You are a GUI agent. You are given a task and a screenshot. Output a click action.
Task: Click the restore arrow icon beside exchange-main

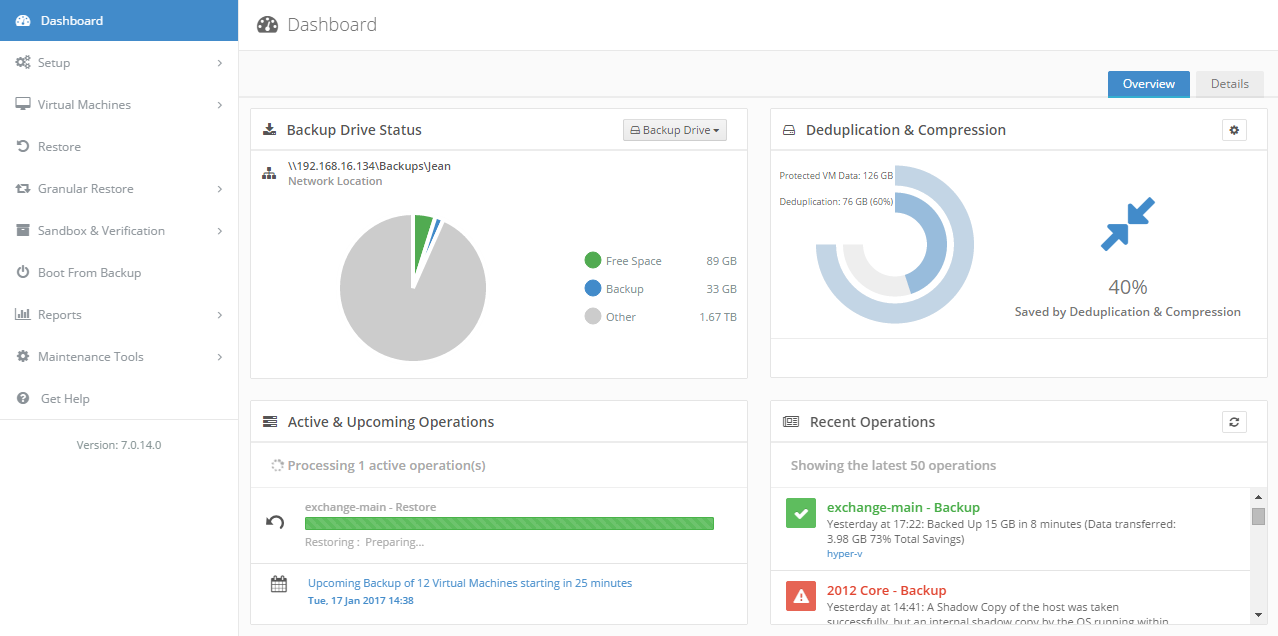275,522
